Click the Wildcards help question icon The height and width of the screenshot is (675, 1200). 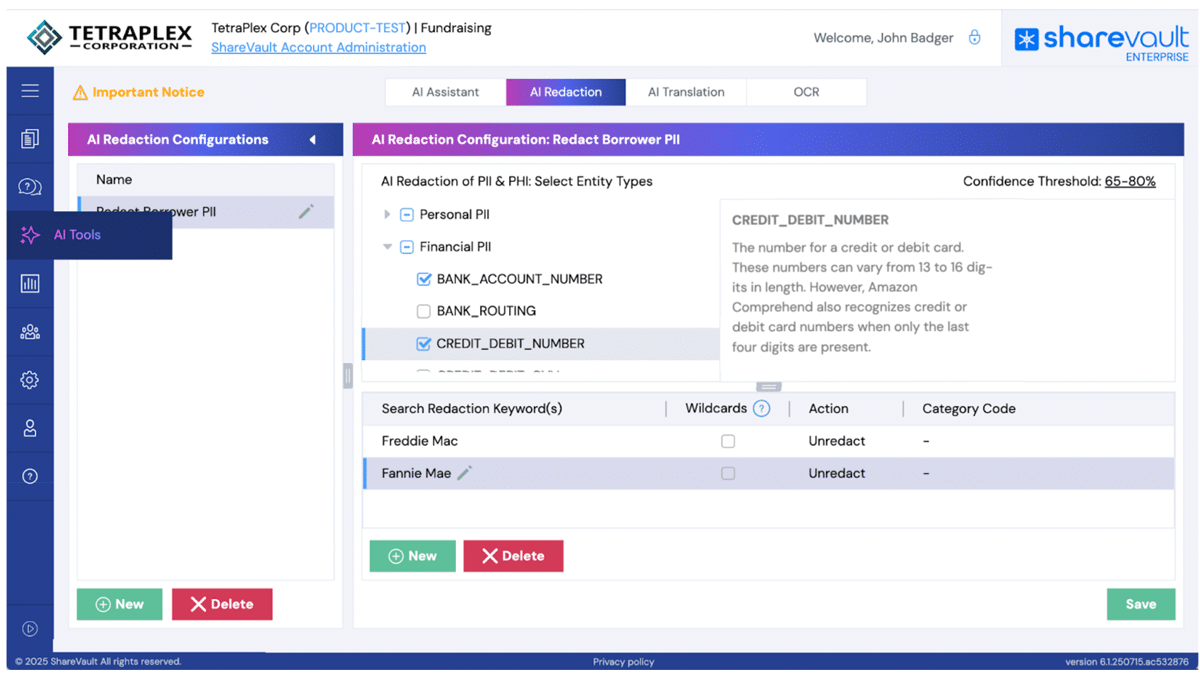762,408
